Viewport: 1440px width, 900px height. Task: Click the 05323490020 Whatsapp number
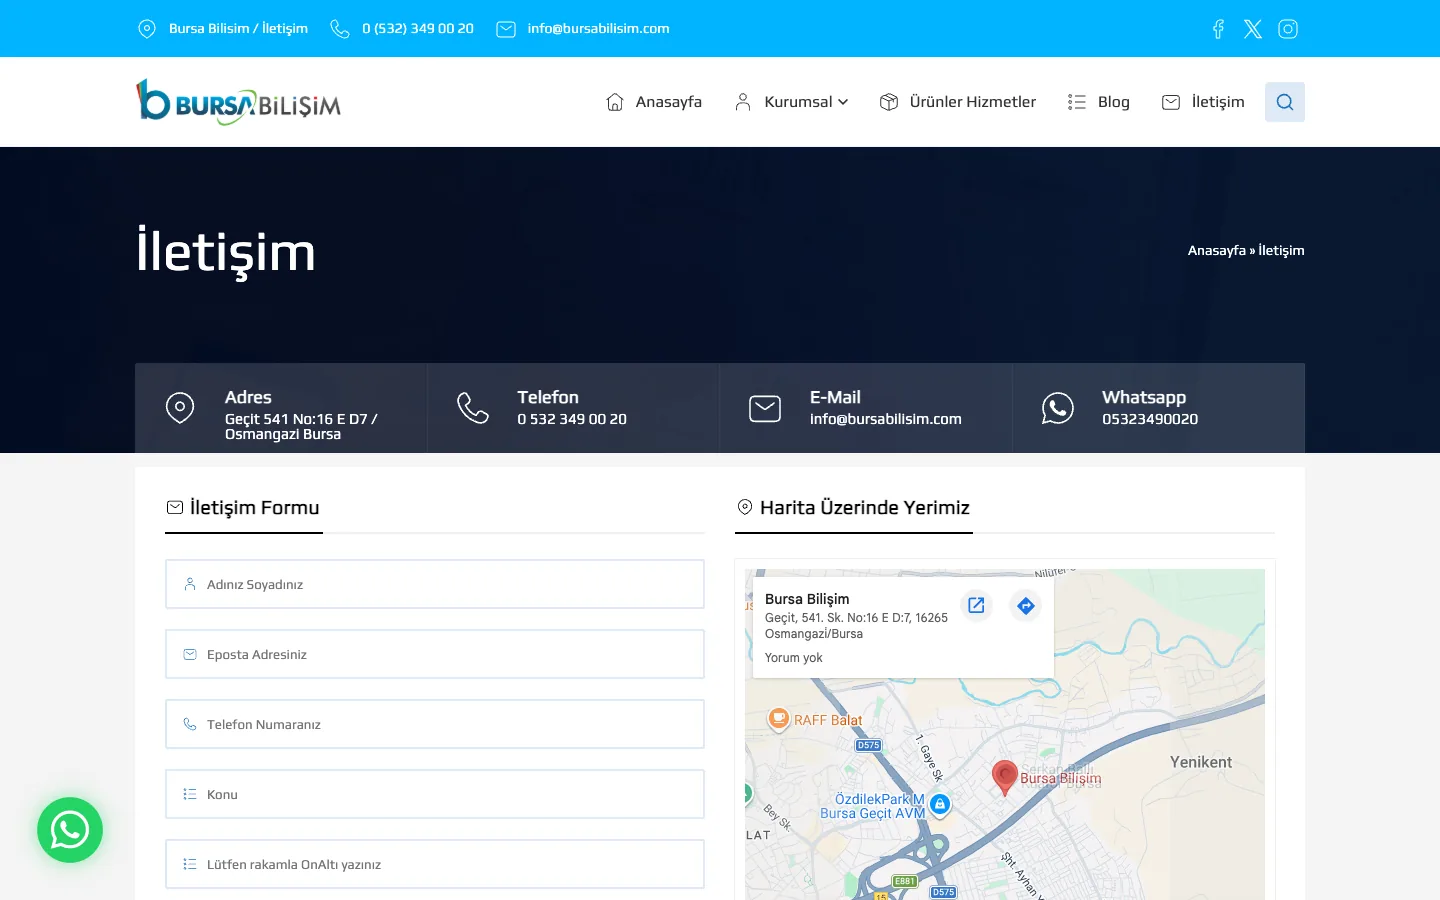1150,420
